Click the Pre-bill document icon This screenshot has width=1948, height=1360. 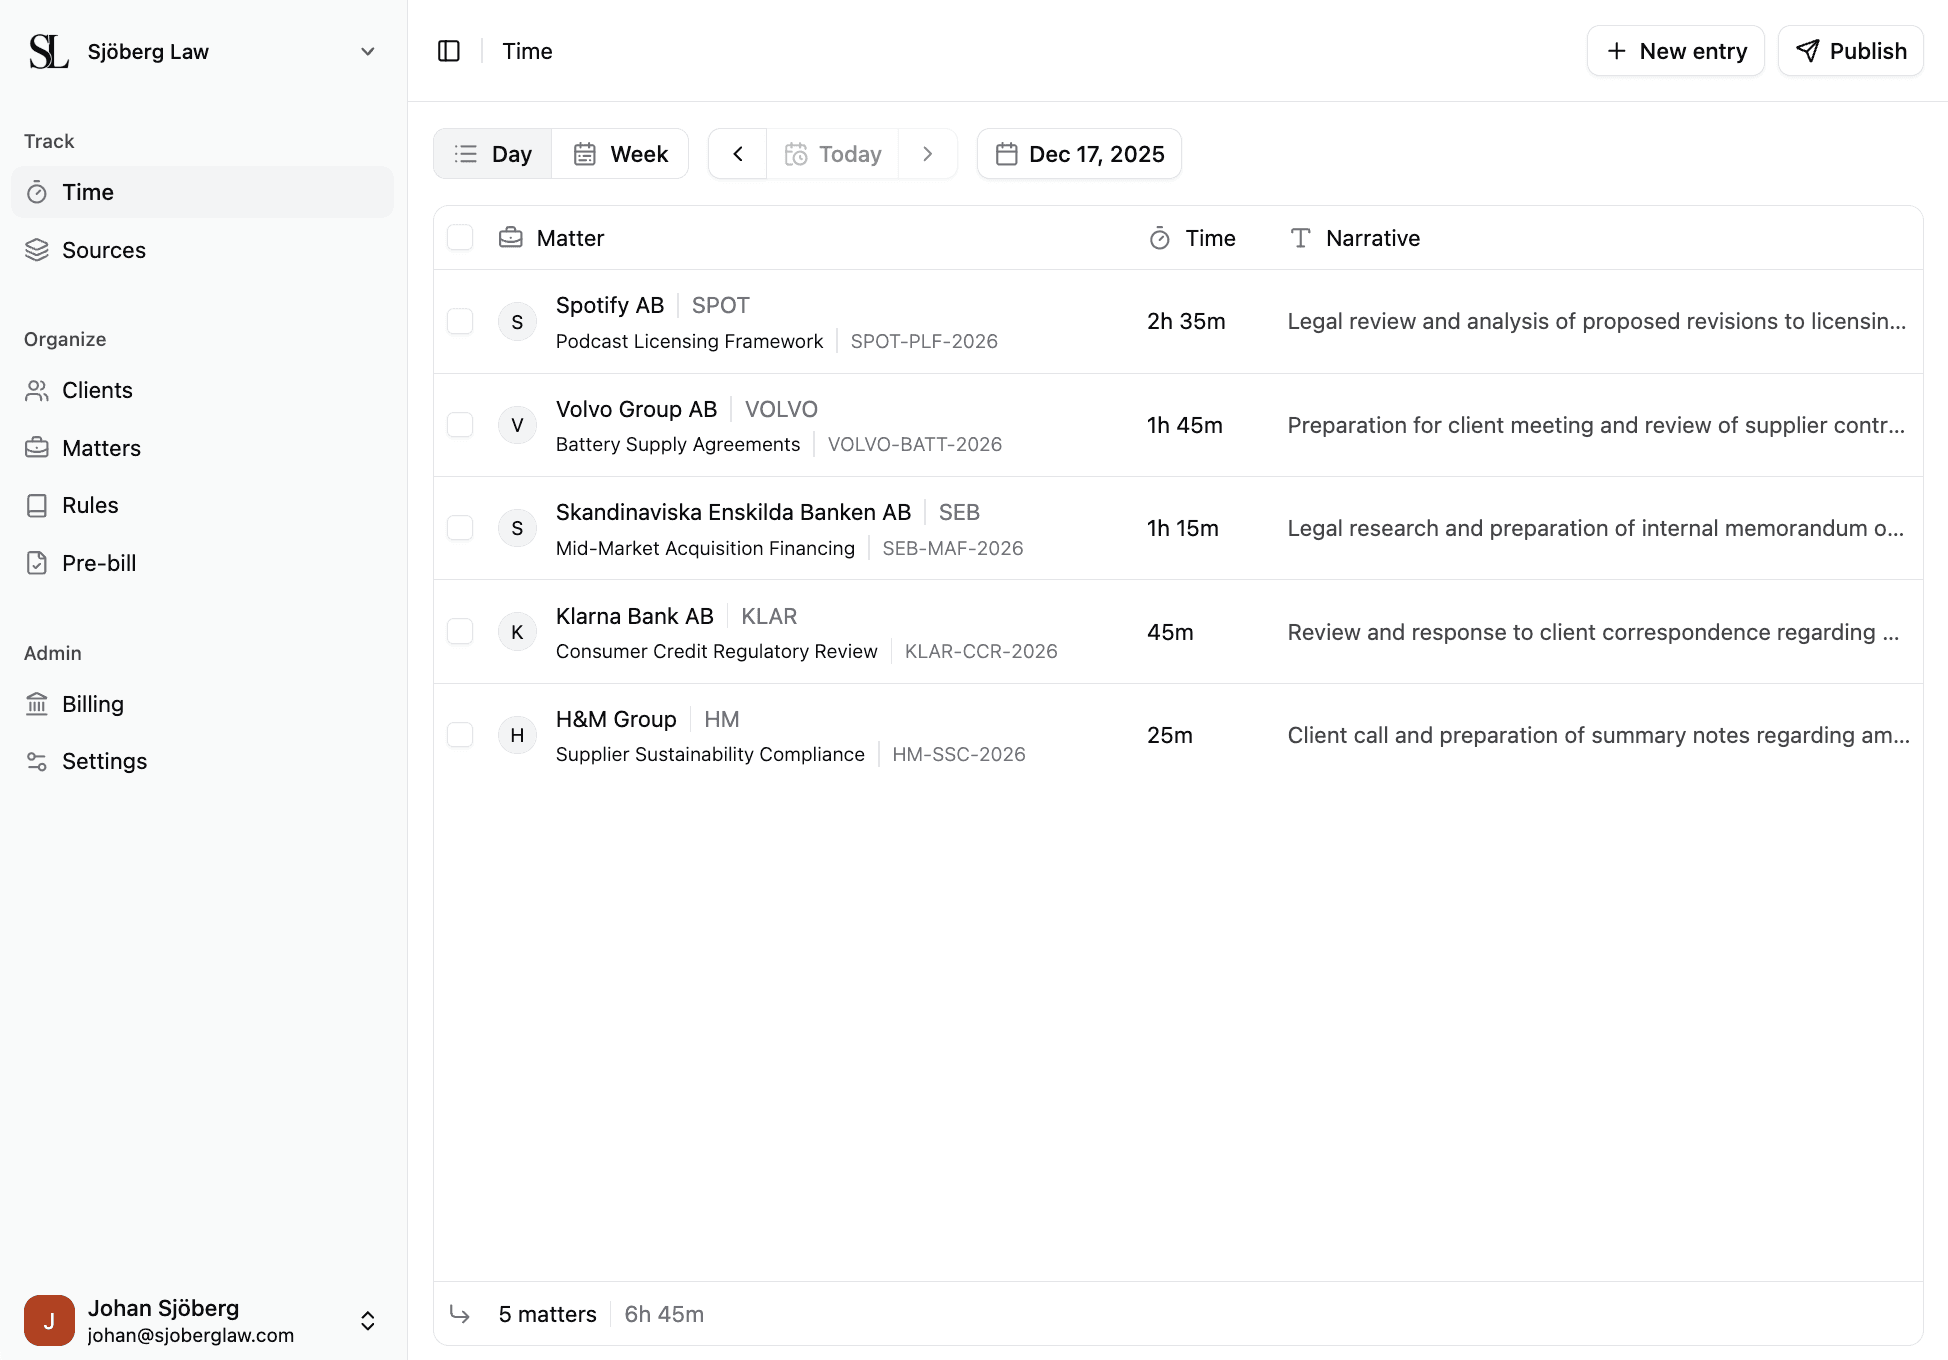(37, 563)
